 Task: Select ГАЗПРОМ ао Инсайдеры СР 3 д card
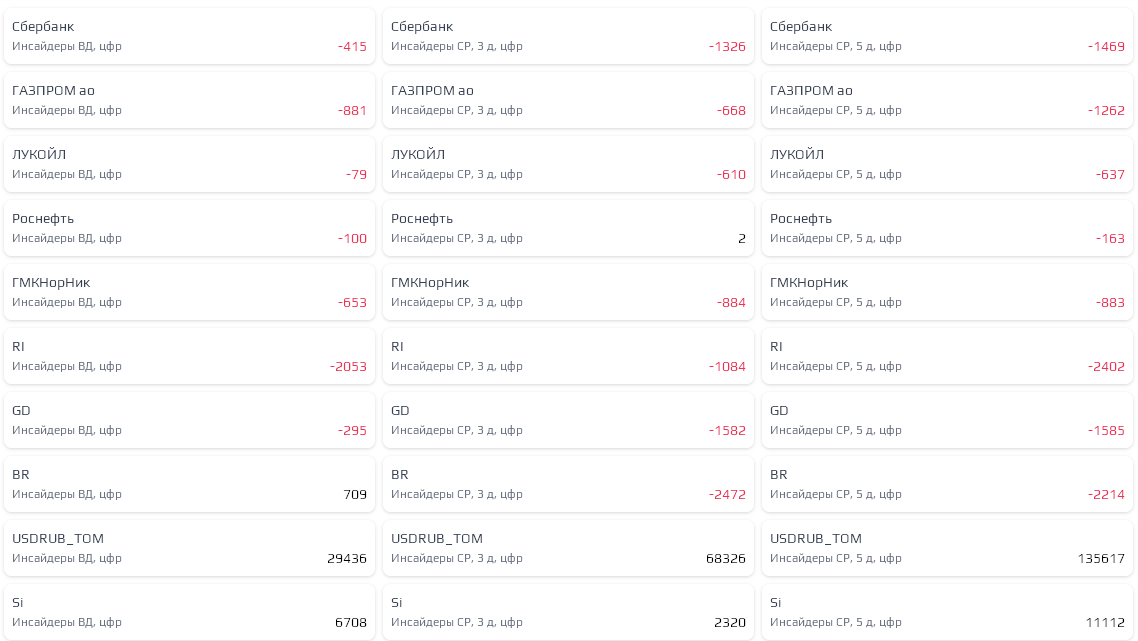point(568,100)
